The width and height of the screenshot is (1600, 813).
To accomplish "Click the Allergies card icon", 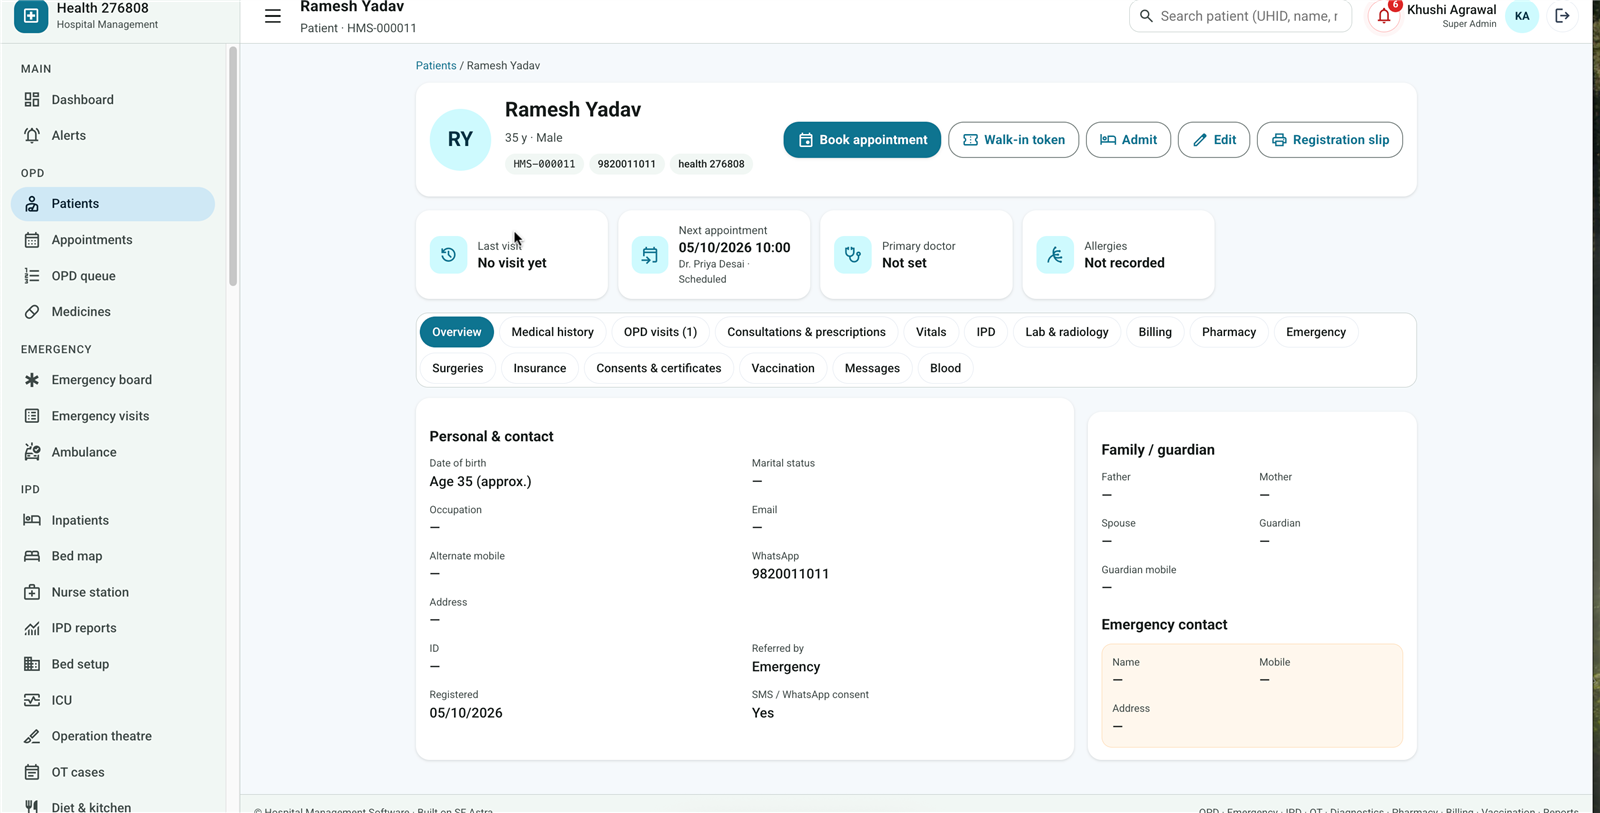I will pos(1055,255).
